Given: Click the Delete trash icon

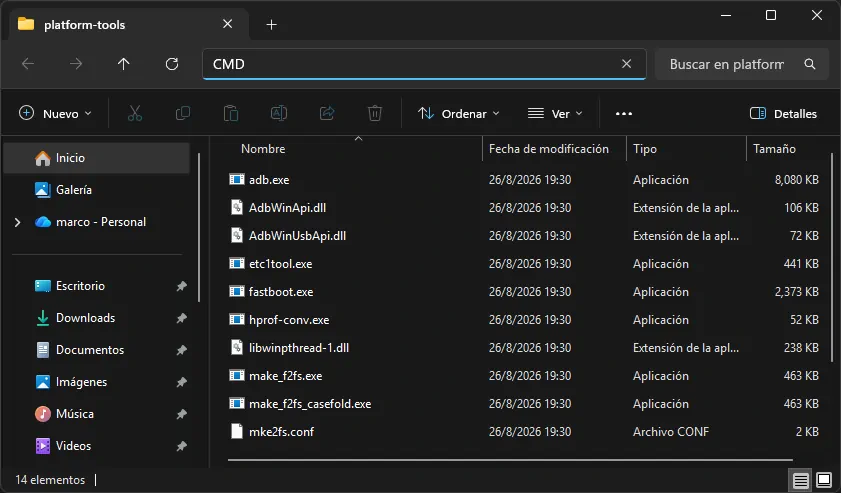Looking at the screenshot, I should click(x=374, y=113).
